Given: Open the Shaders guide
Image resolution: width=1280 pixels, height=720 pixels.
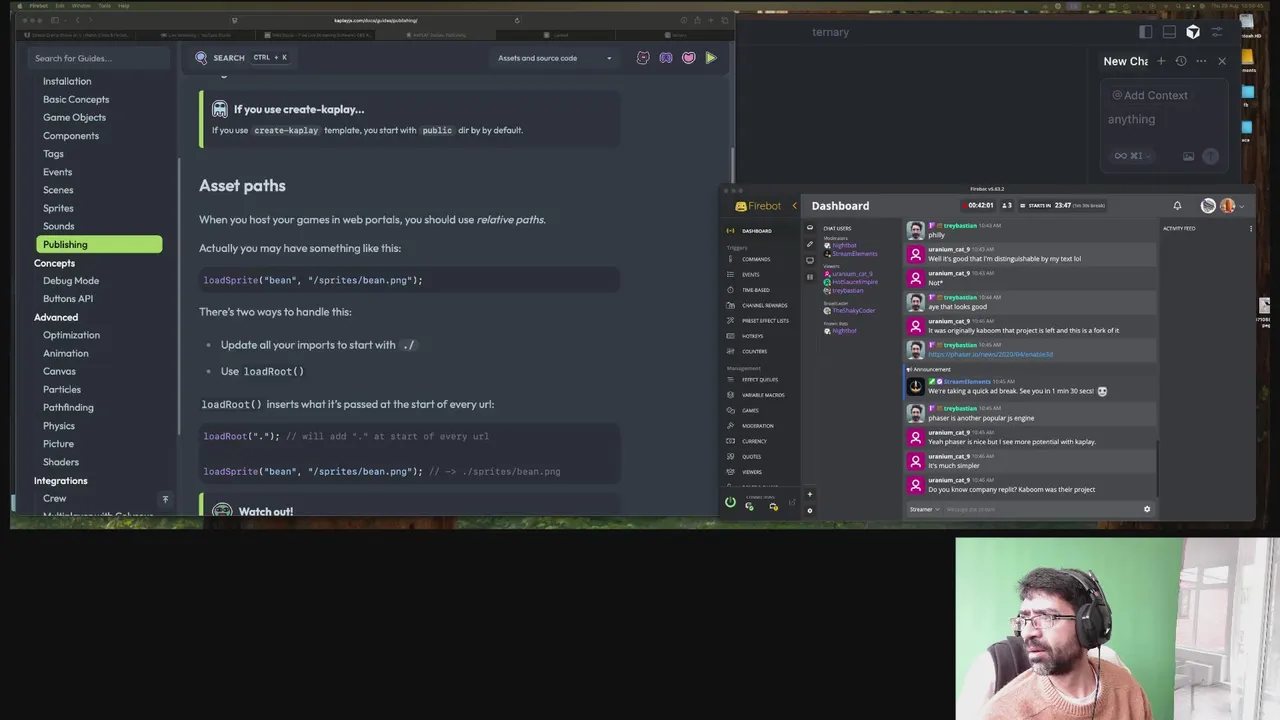Looking at the screenshot, I should [x=61, y=462].
